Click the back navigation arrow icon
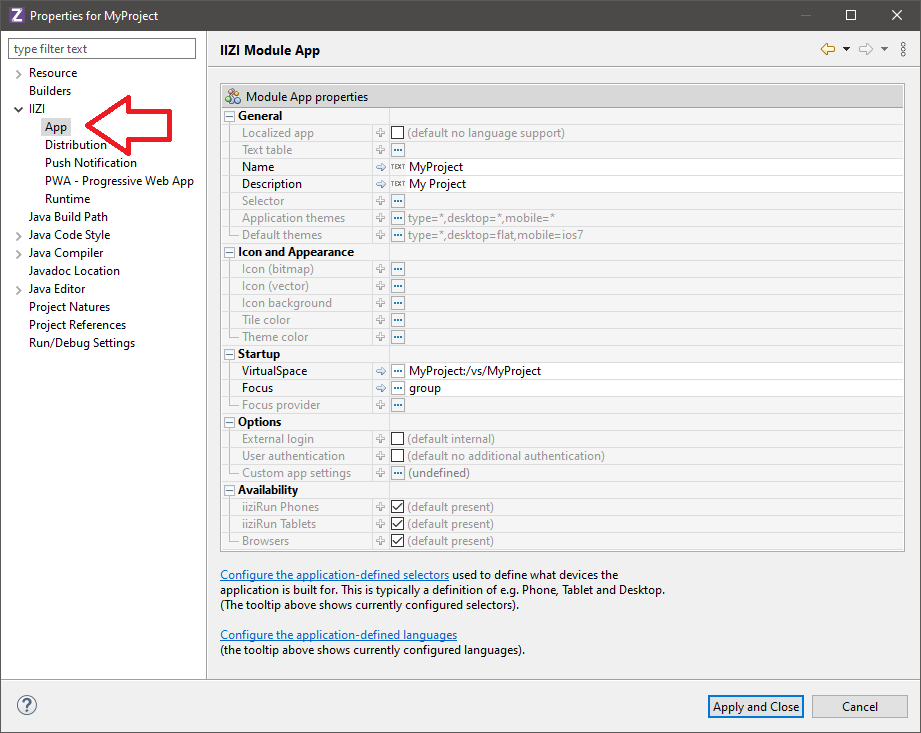 pyautogui.click(x=827, y=49)
